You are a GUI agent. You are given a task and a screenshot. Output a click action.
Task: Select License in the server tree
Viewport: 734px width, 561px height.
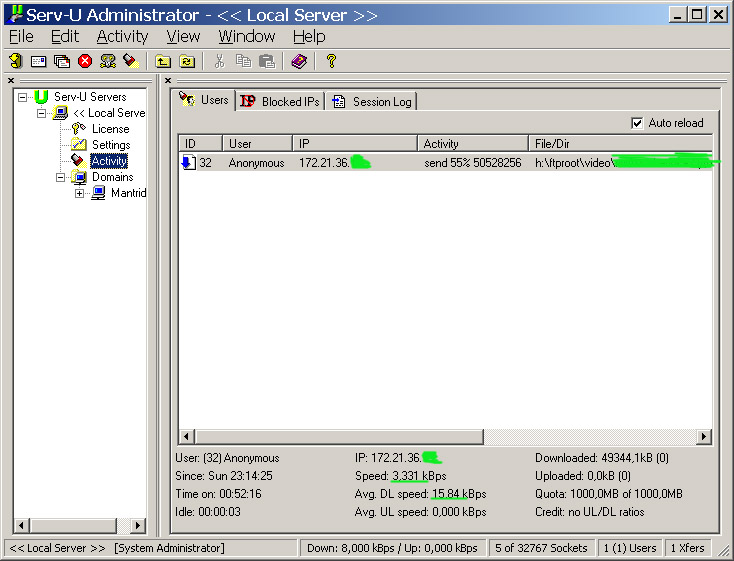click(x=110, y=129)
